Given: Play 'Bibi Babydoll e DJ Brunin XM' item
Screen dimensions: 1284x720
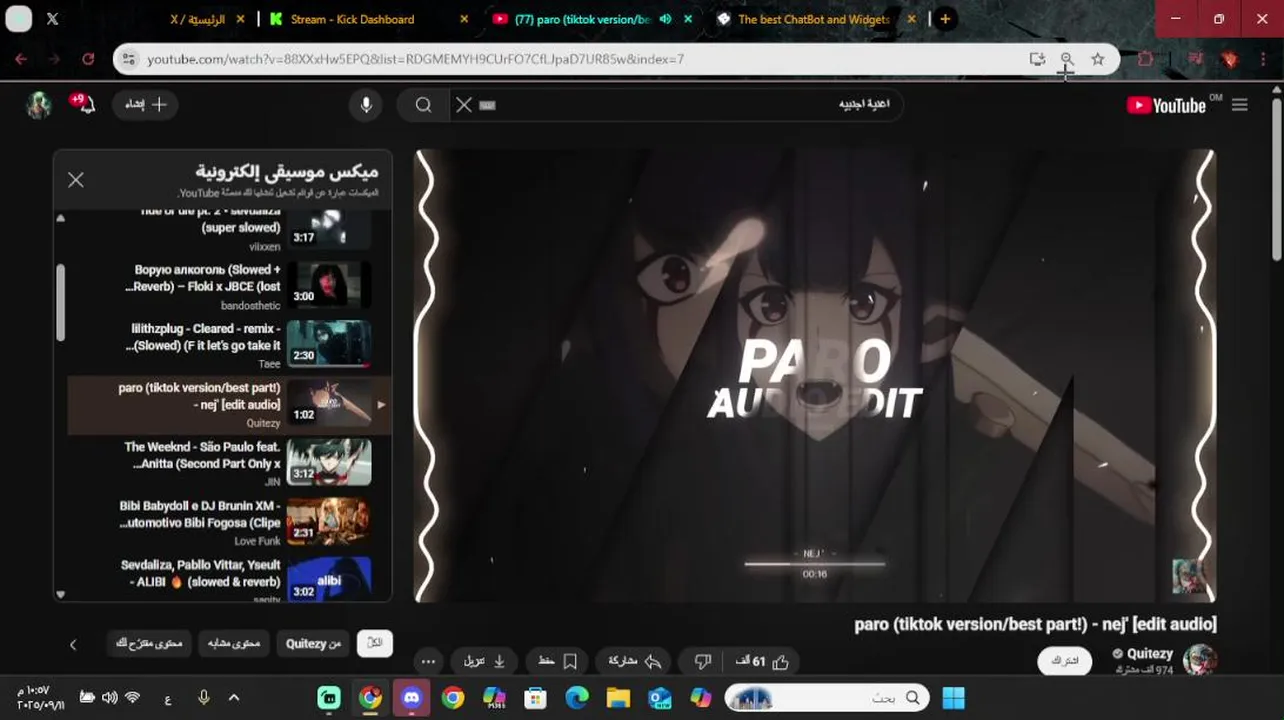Looking at the screenshot, I should (229, 522).
